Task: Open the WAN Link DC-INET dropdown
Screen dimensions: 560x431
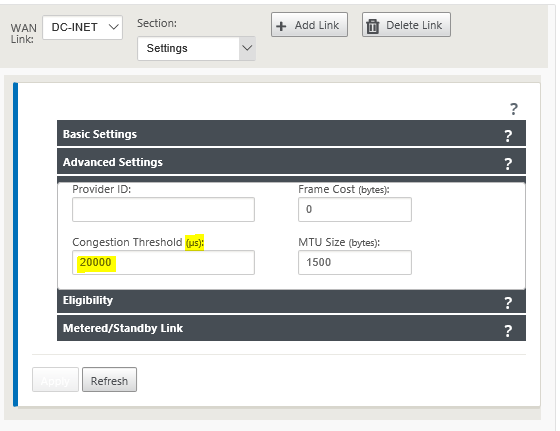Action: tap(82, 27)
